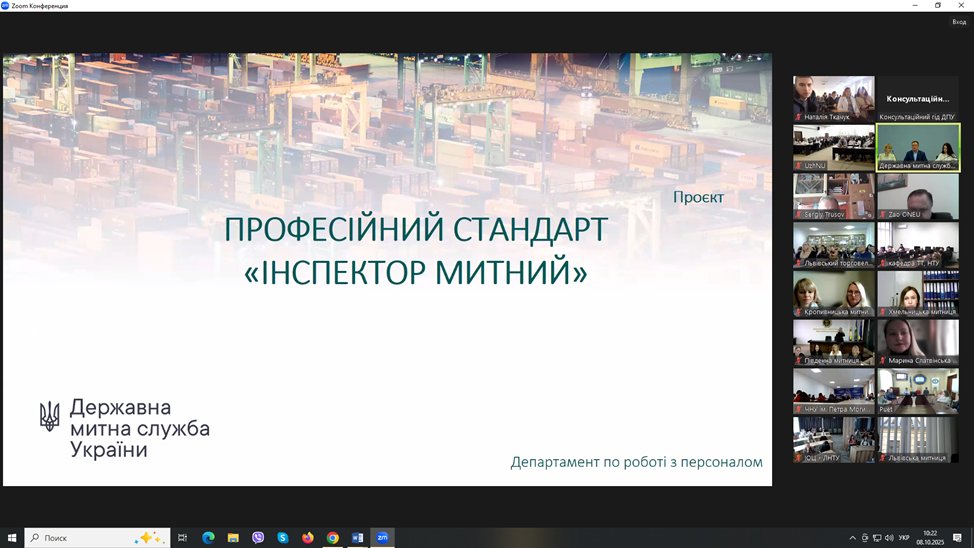Expand hidden system tray icons chevron

pos(853,538)
